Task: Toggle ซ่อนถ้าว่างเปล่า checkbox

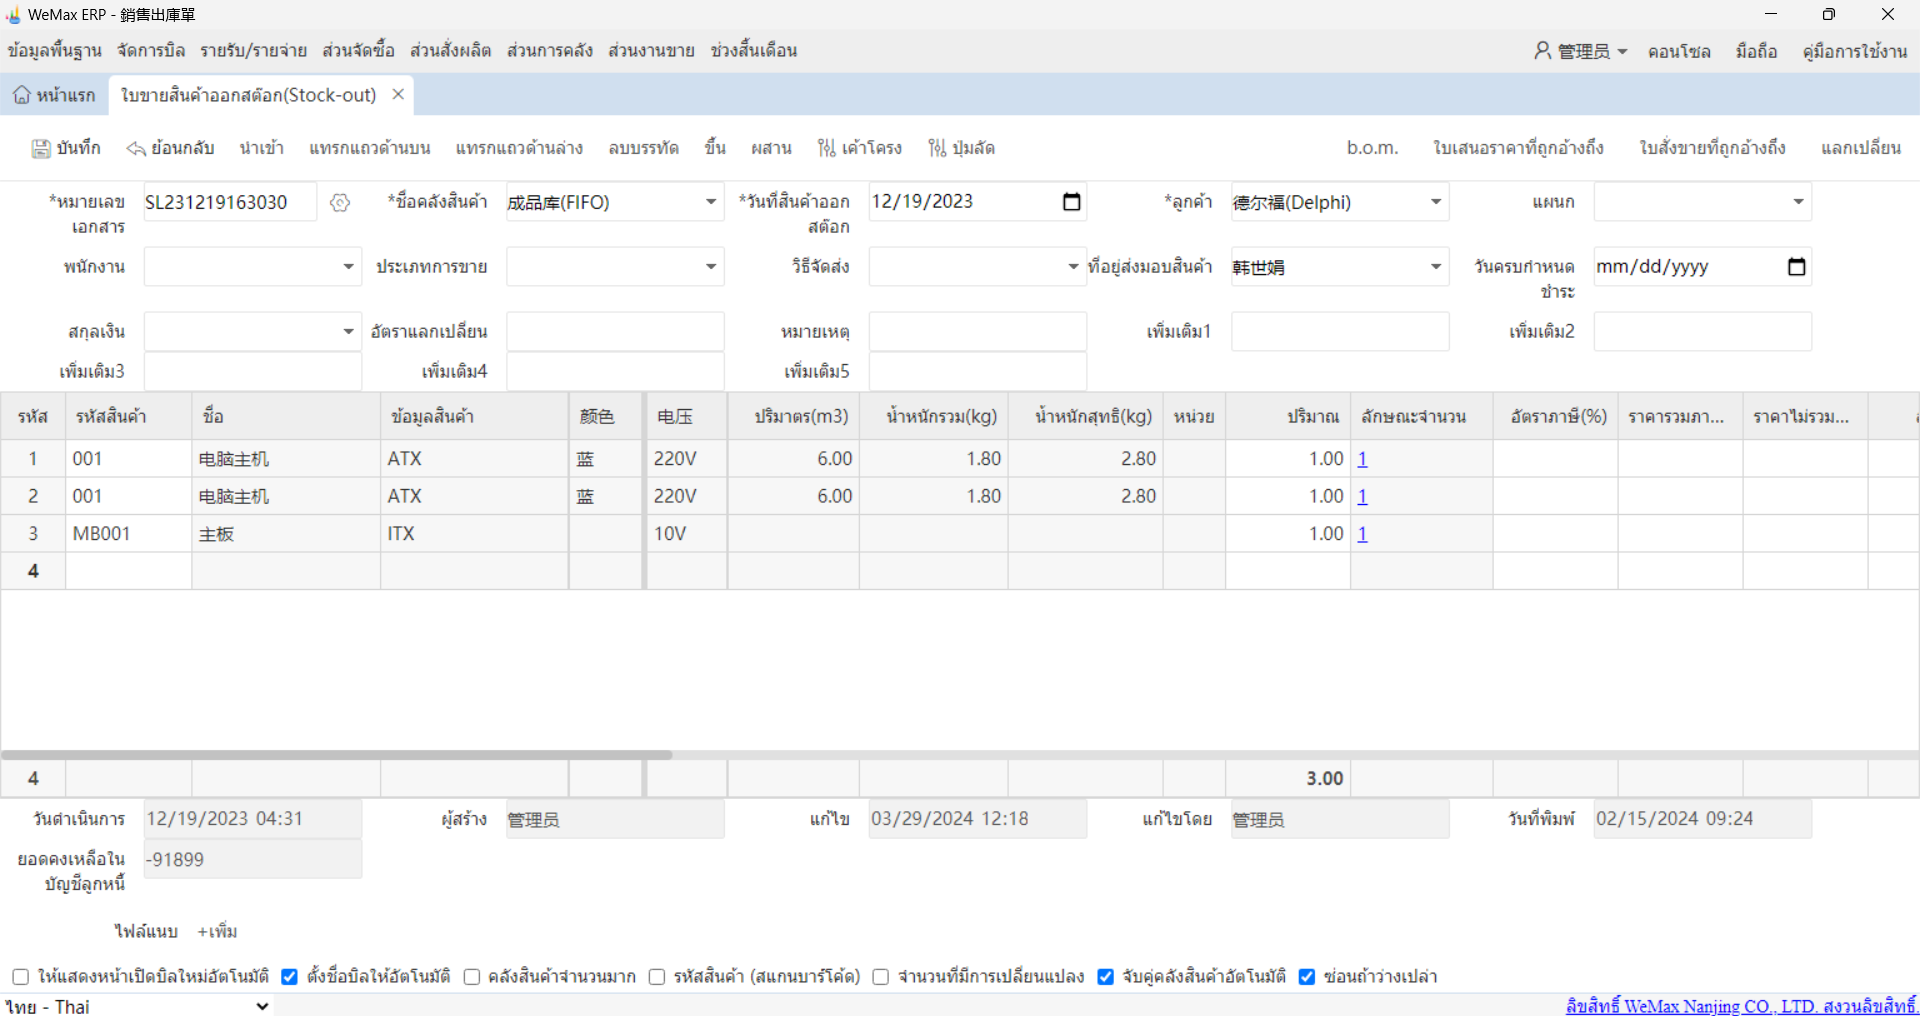Action: 1306,977
